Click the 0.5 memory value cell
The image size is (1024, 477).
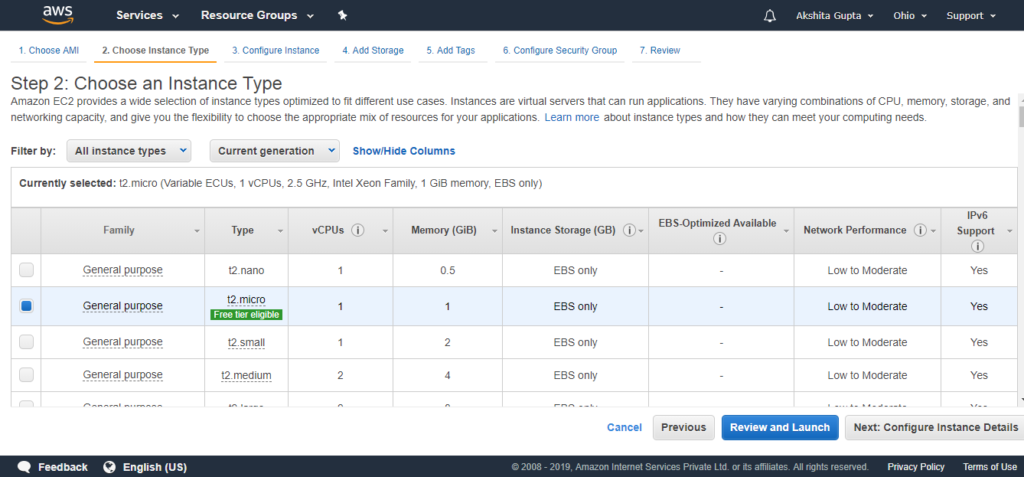click(x=447, y=271)
